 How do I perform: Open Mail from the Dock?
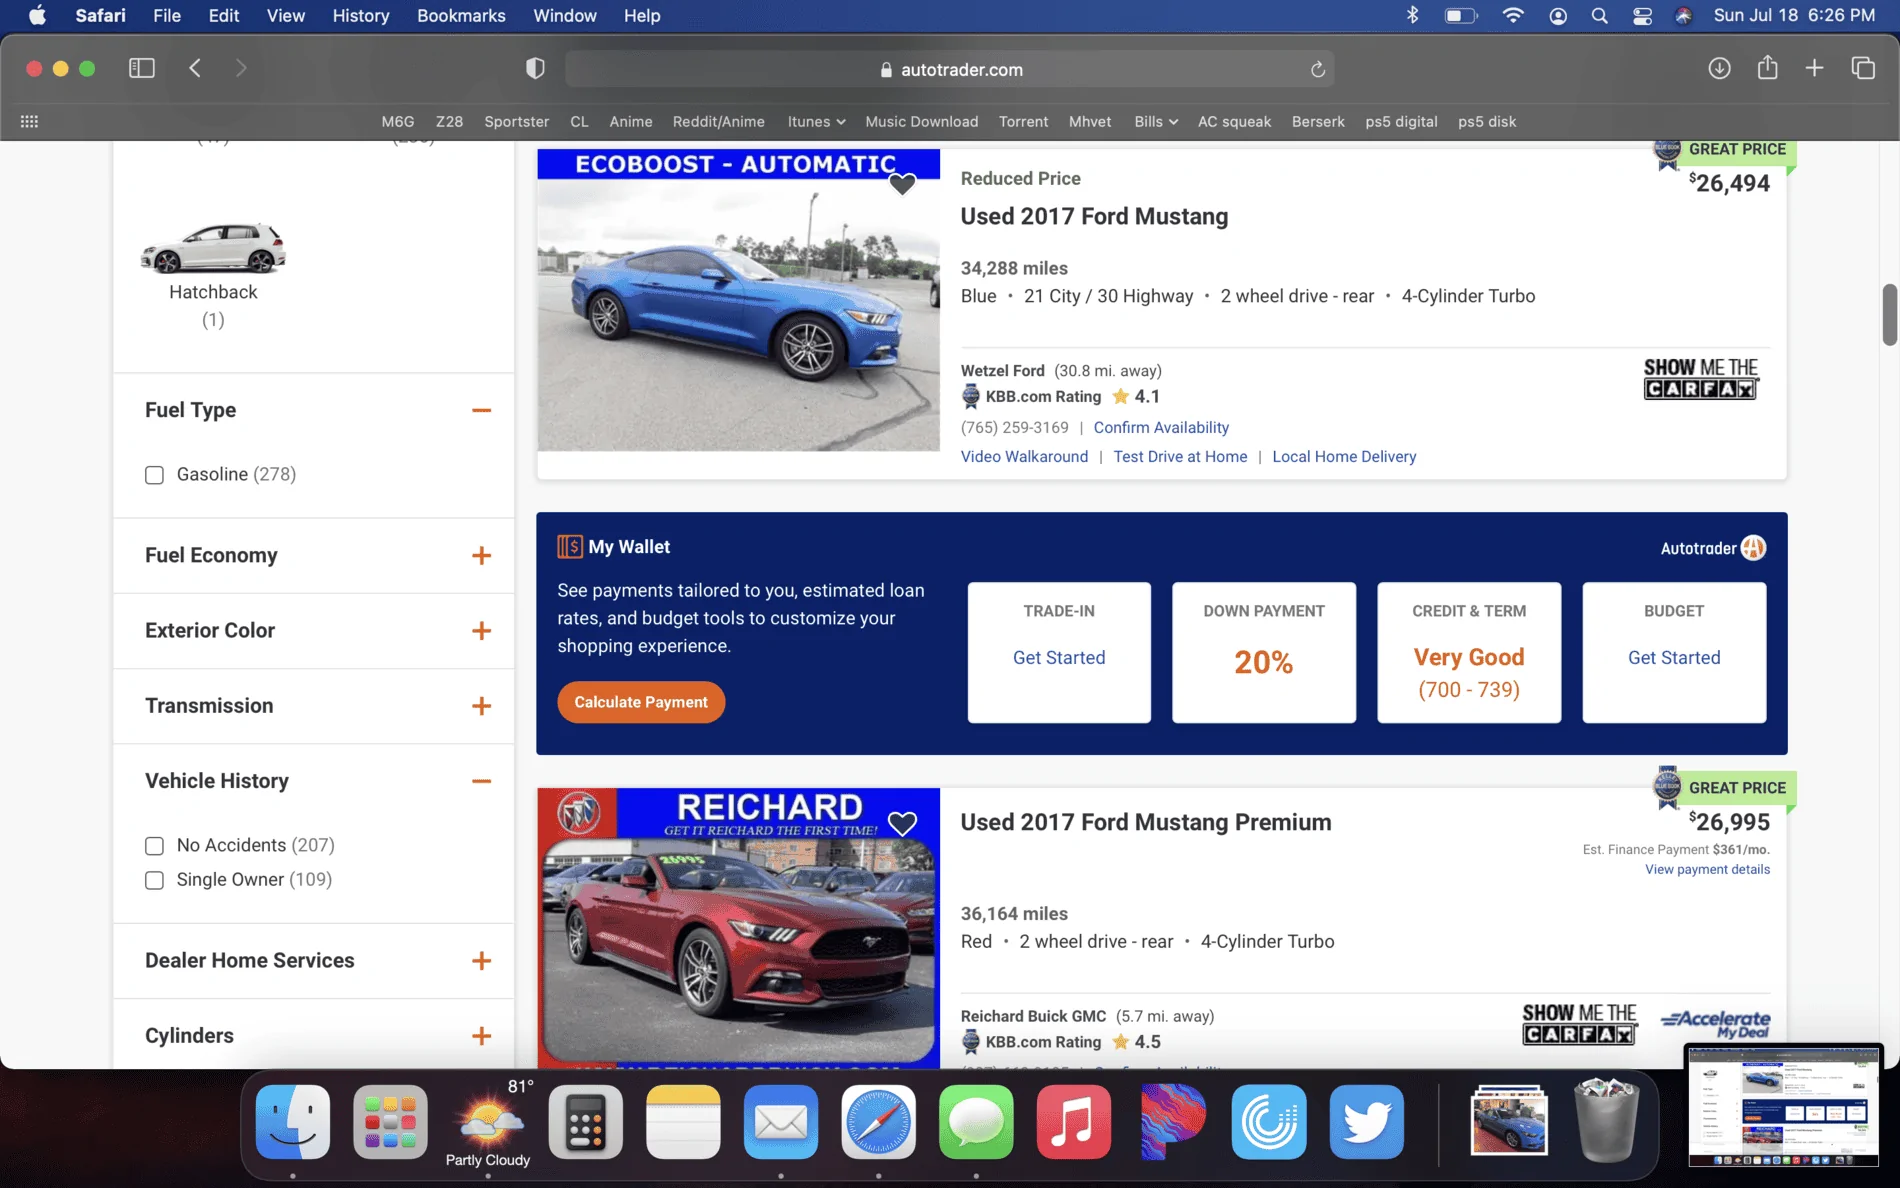point(781,1121)
